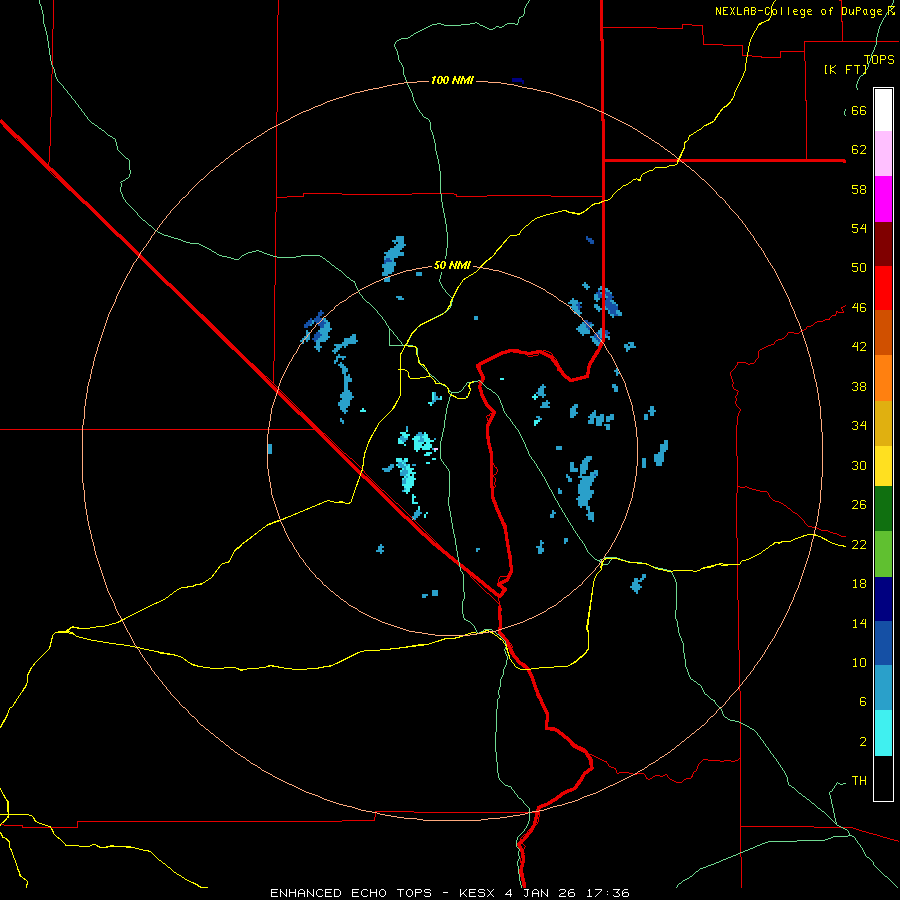Select the navy blue legend swatch

pyautogui.click(x=883, y=599)
